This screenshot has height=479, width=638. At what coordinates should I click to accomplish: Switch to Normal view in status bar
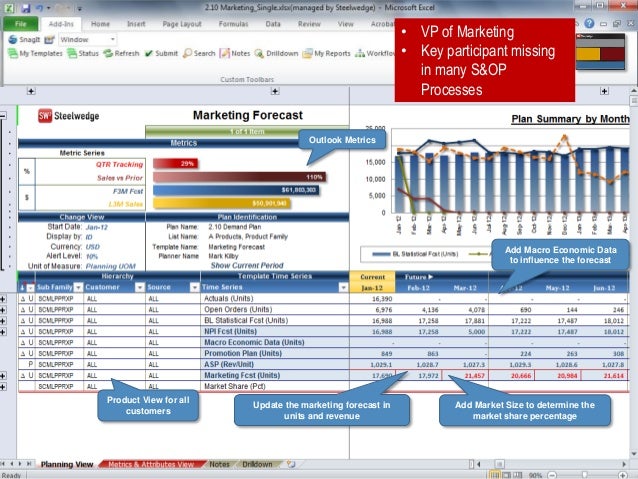494,475
